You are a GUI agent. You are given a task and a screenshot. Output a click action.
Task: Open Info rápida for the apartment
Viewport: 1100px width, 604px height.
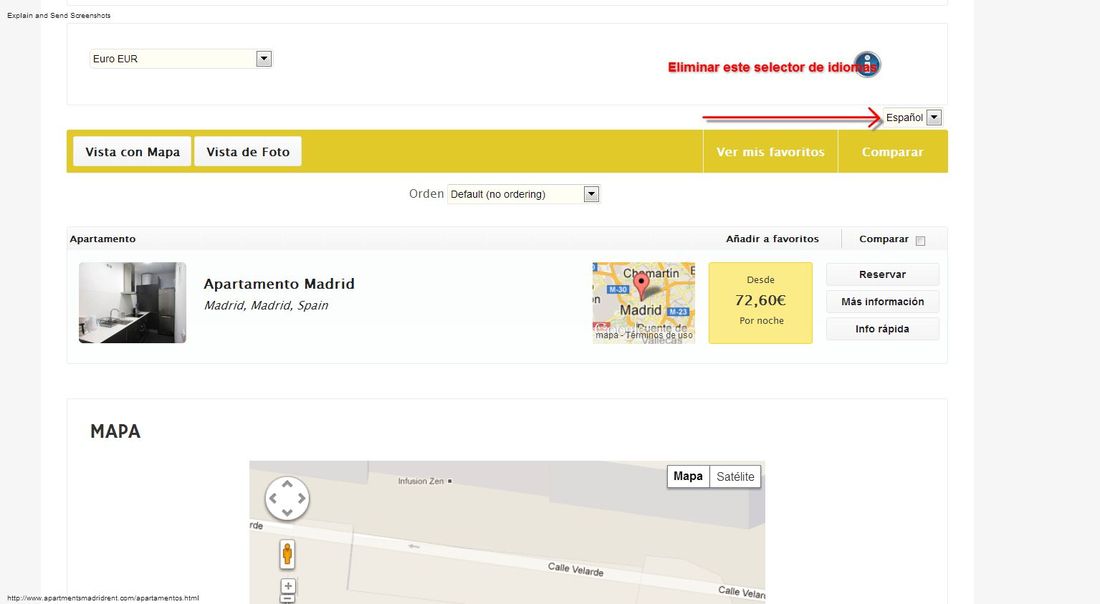[x=883, y=329]
